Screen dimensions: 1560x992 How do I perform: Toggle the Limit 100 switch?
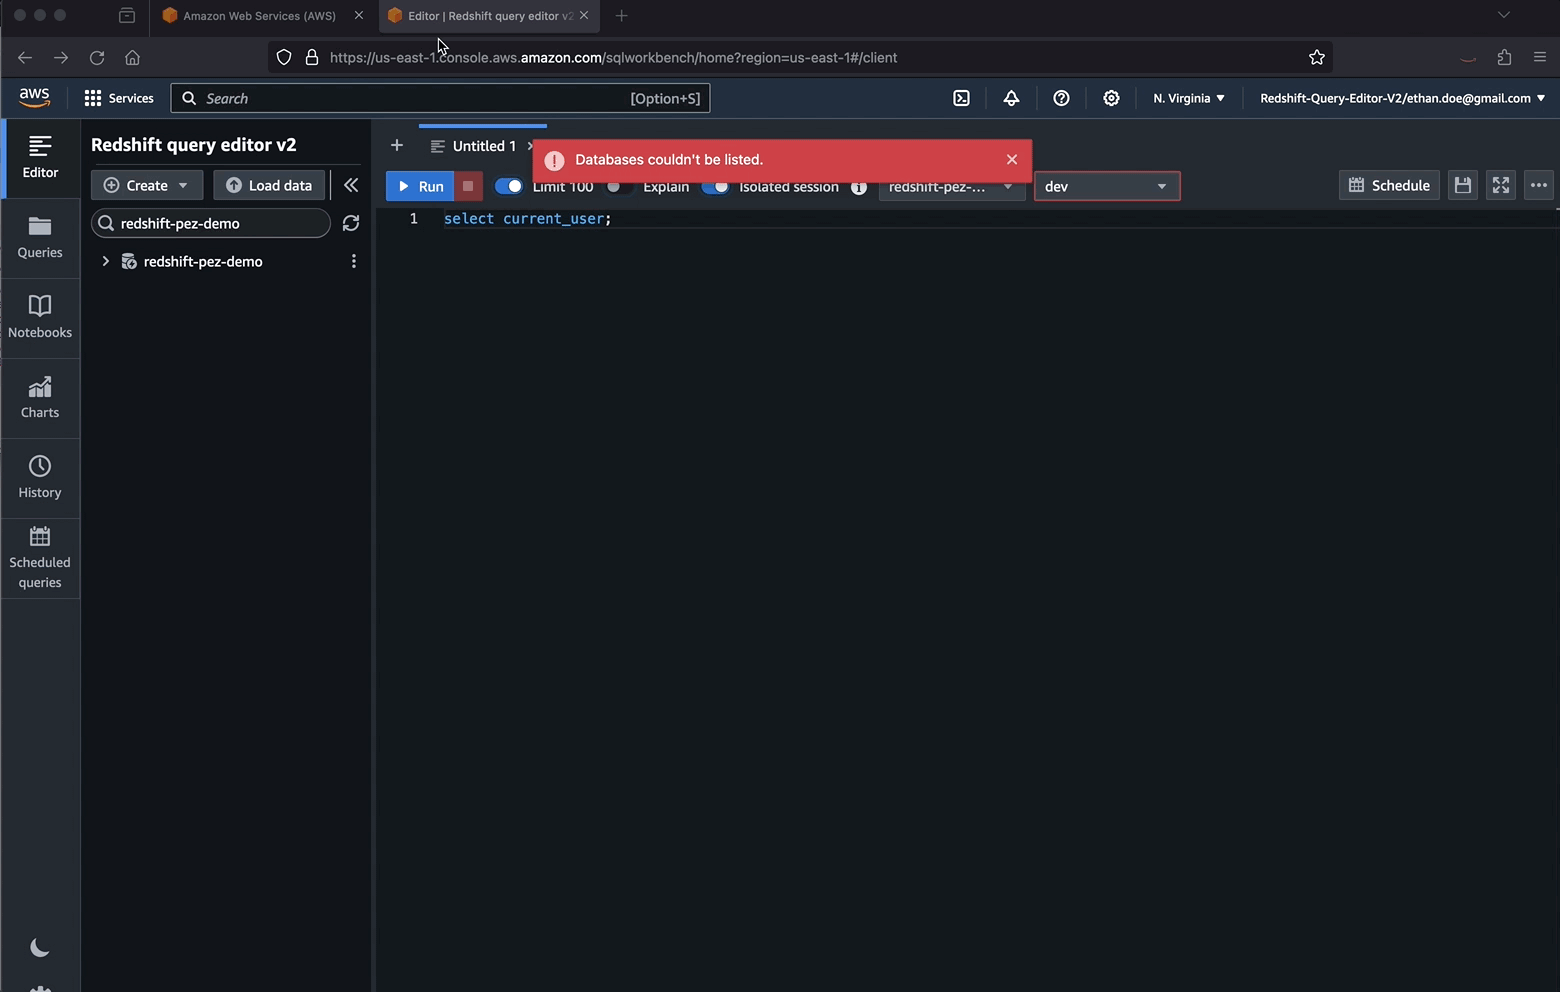[508, 186]
